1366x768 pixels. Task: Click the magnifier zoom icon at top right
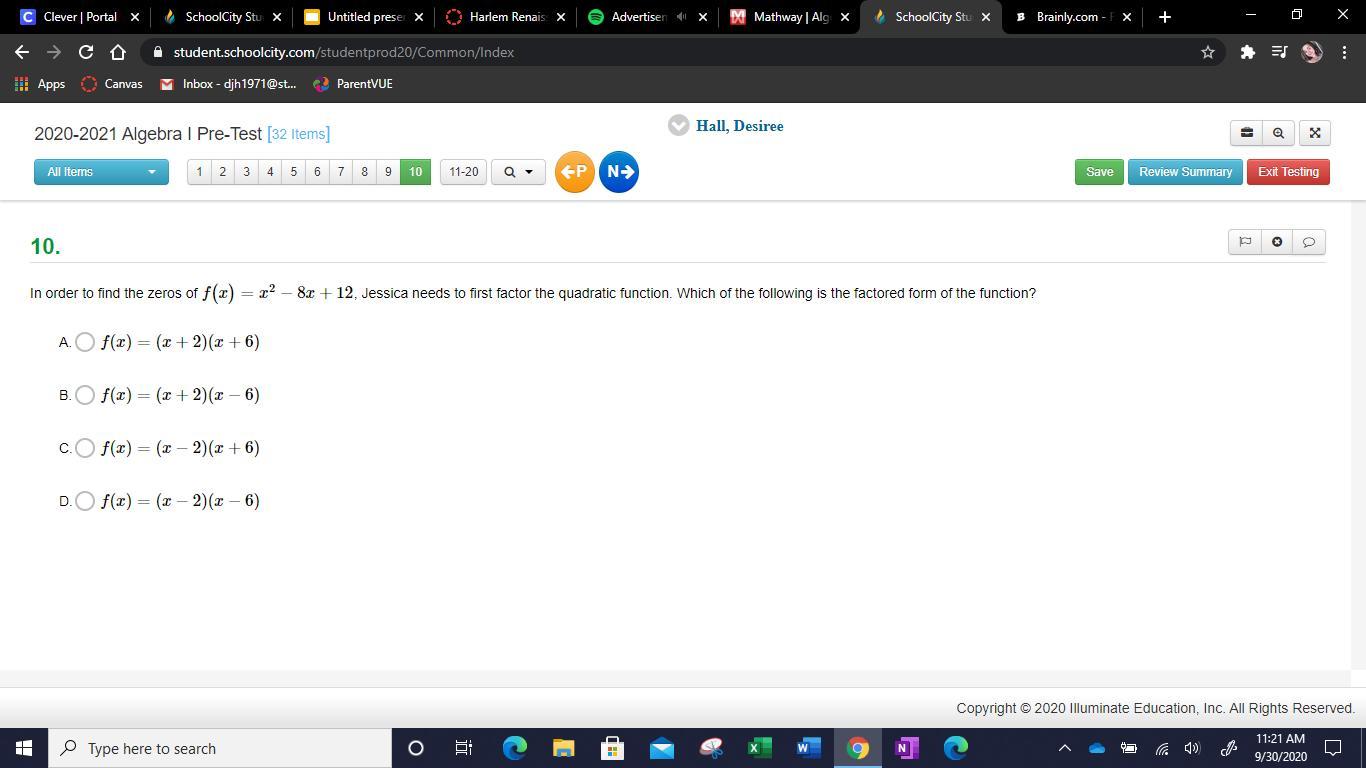pos(1278,133)
